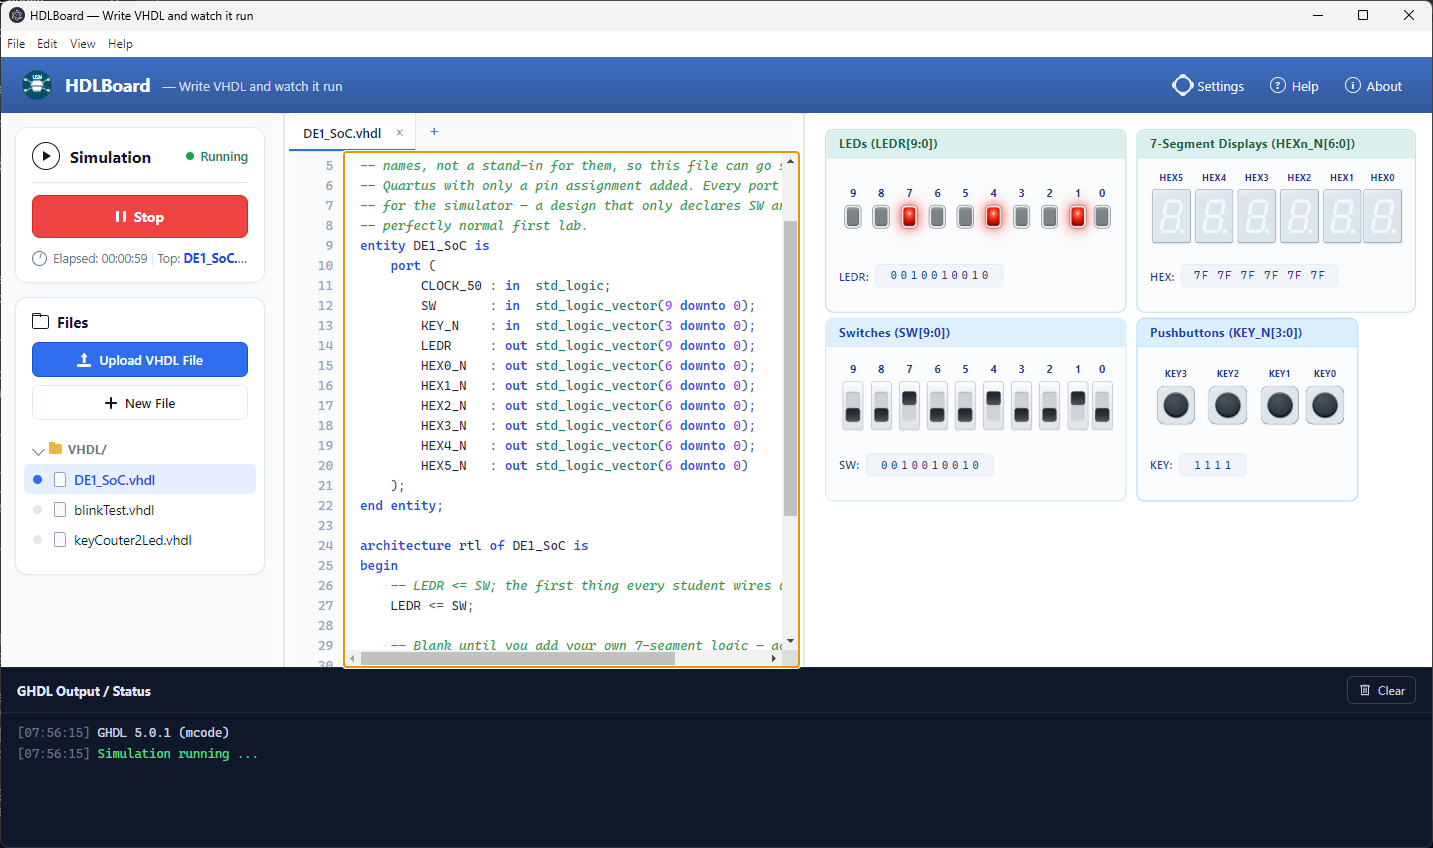Open the Help question-mark icon
Viewport: 1433px width, 848px height.
[1278, 86]
